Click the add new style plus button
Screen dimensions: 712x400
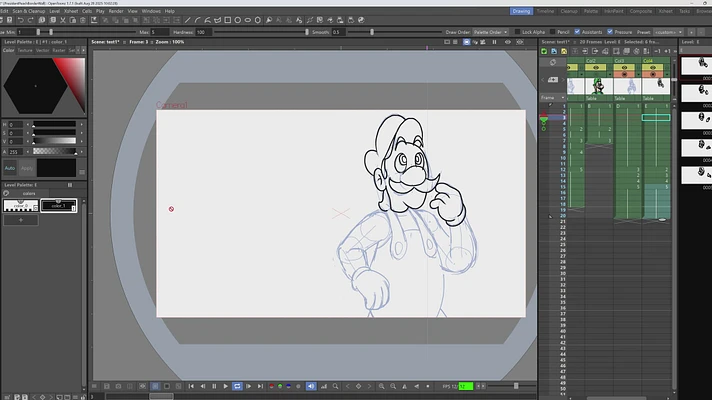21,220
